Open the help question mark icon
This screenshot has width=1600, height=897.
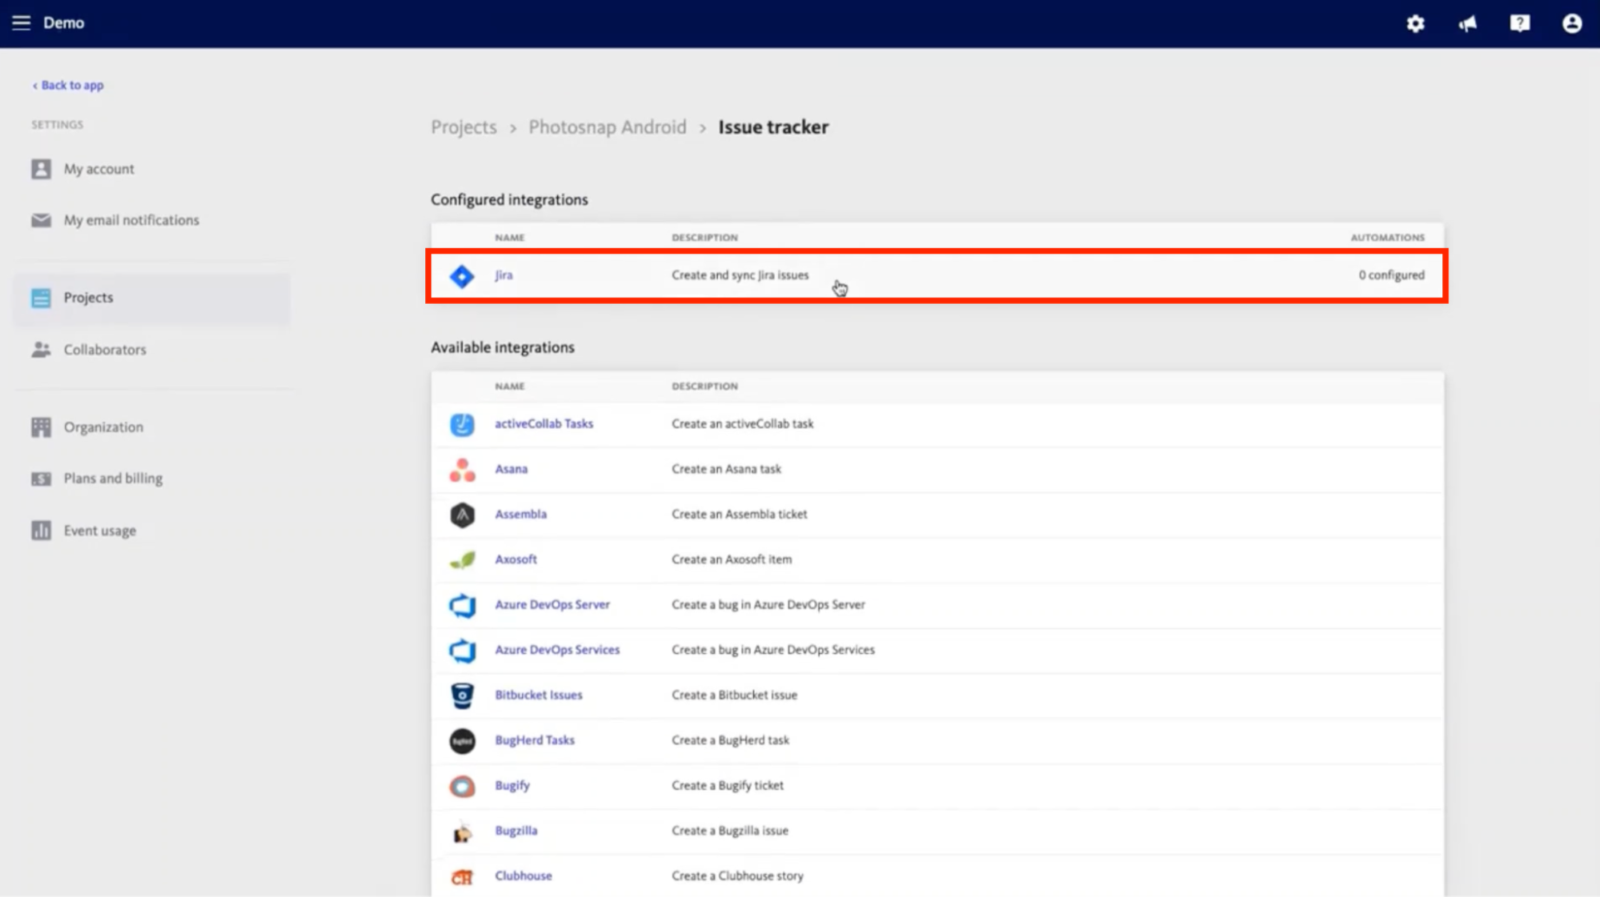point(1519,23)
